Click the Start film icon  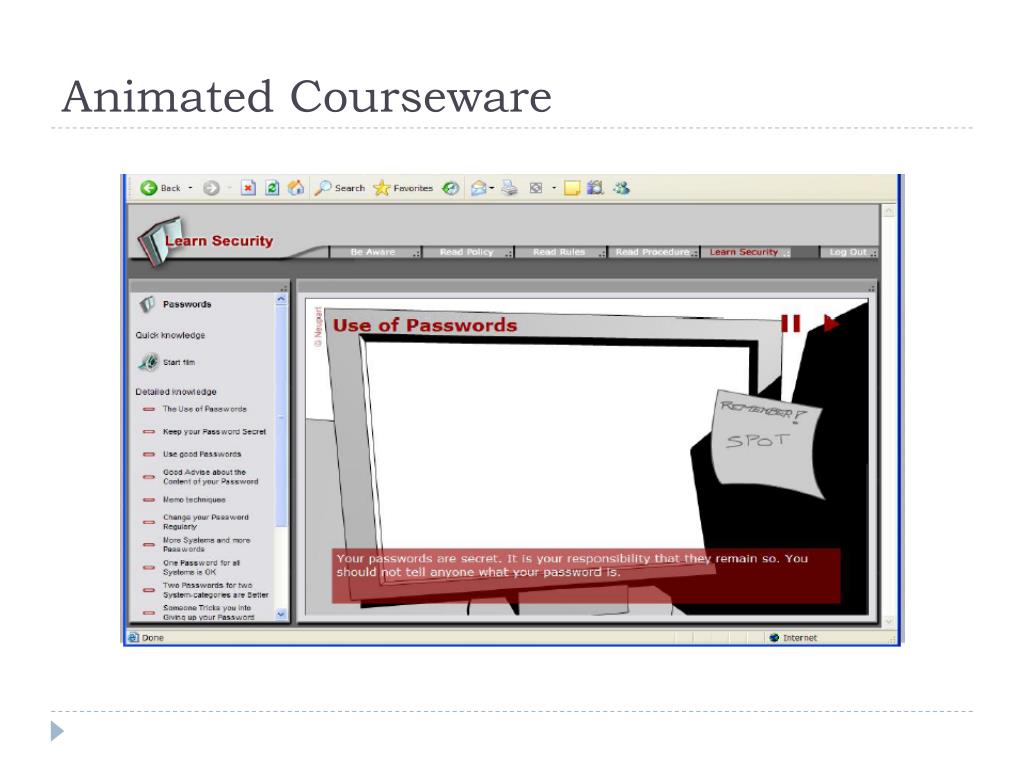(148, 362)
